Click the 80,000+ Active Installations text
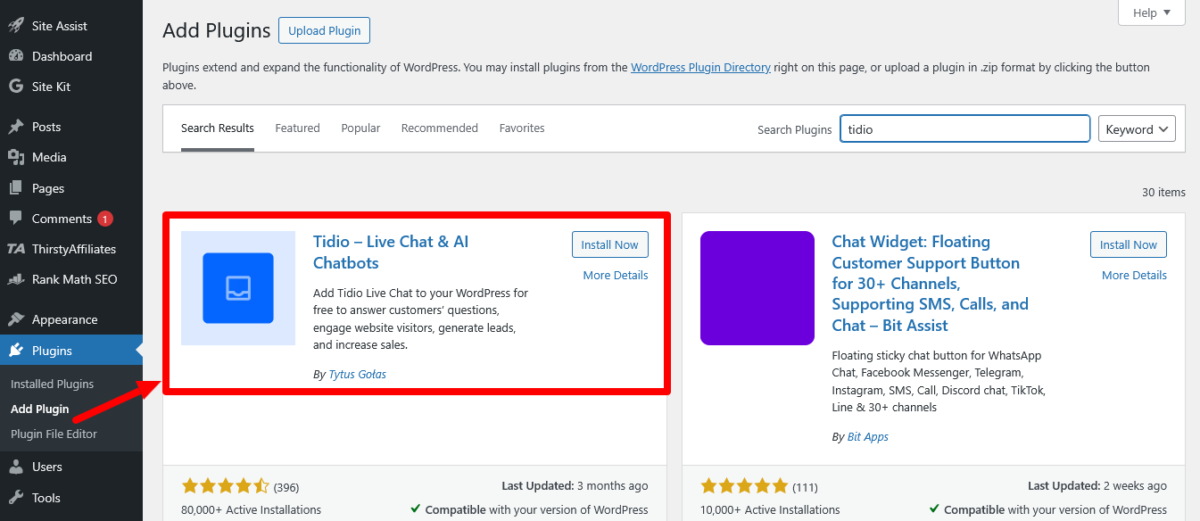Viewport: 1200px width, 521px height. (x=251, y=510)
